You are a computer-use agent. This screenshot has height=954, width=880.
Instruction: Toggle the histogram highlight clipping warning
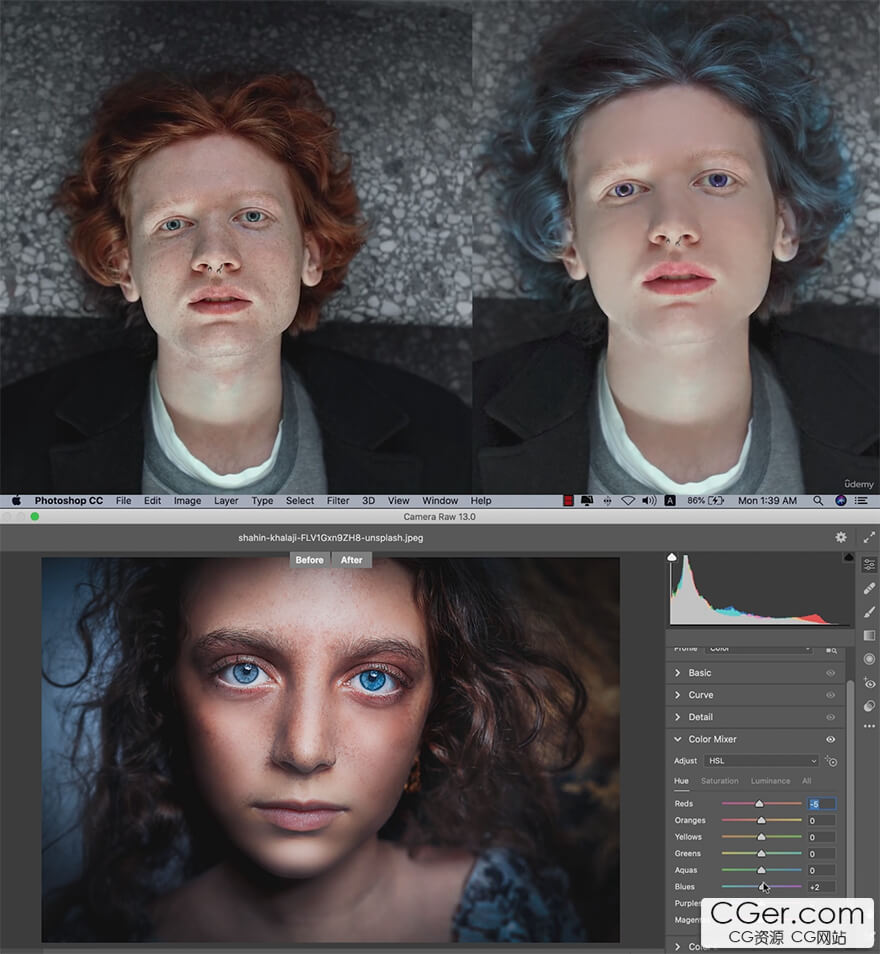[x=848, y=557]
